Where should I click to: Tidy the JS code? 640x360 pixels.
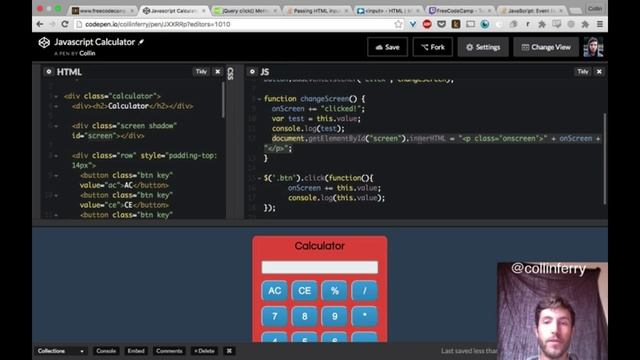pos(582,71)
